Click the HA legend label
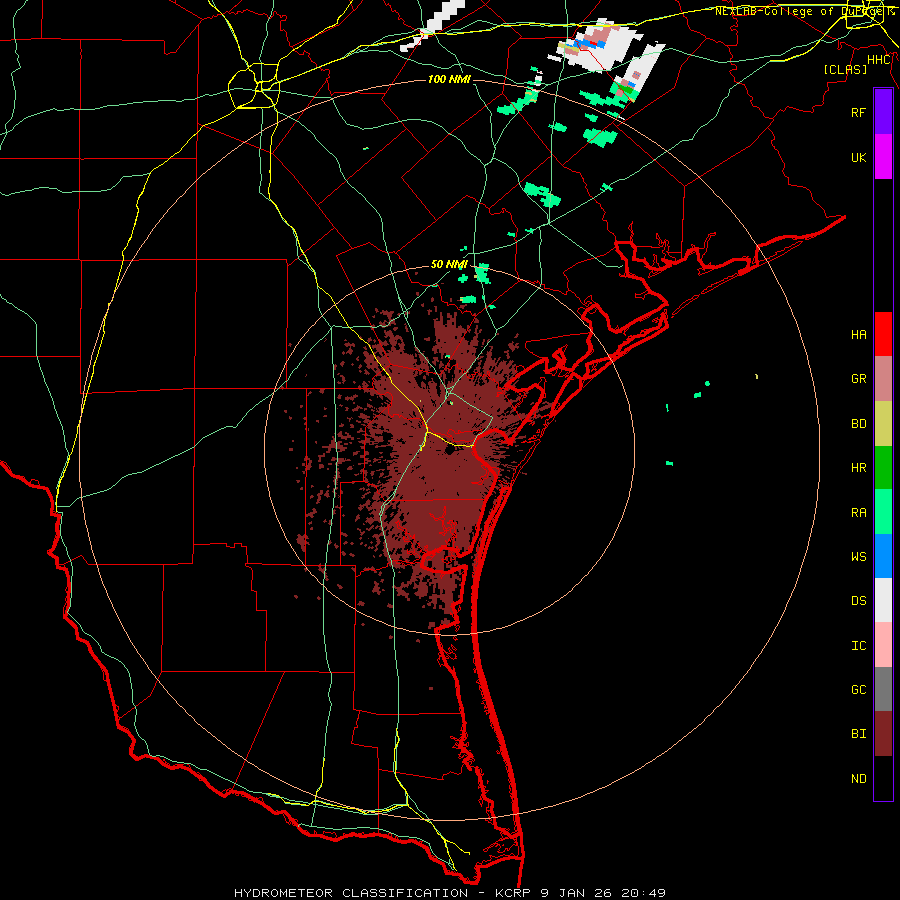 coord(859,334)
